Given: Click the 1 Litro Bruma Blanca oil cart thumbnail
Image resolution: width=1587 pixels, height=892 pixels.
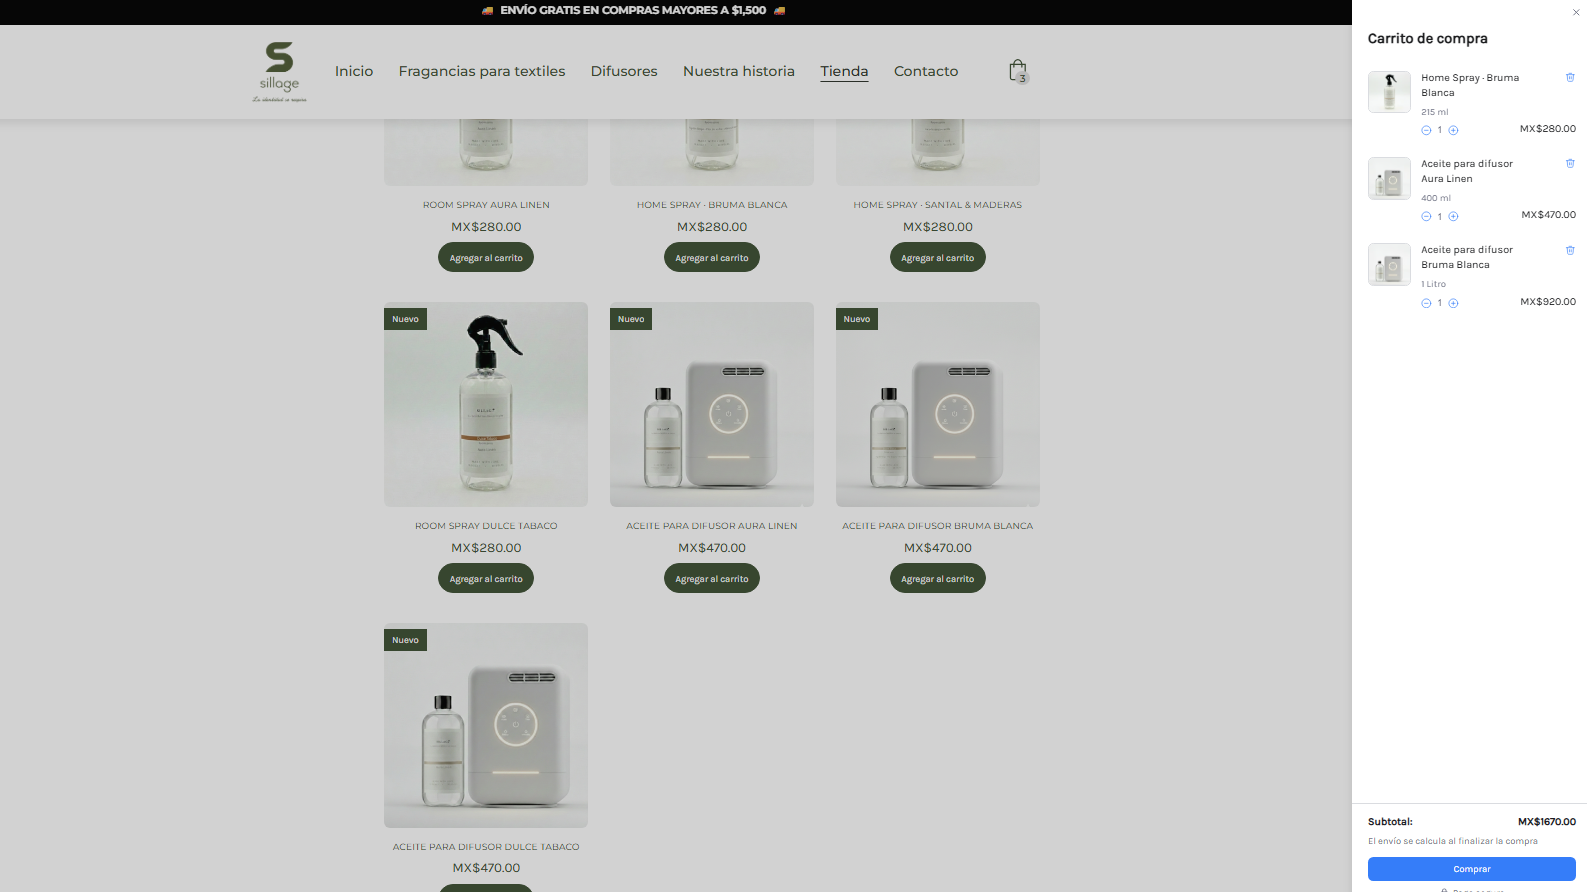Looking at the screenshot, I should coord(1389,265).
